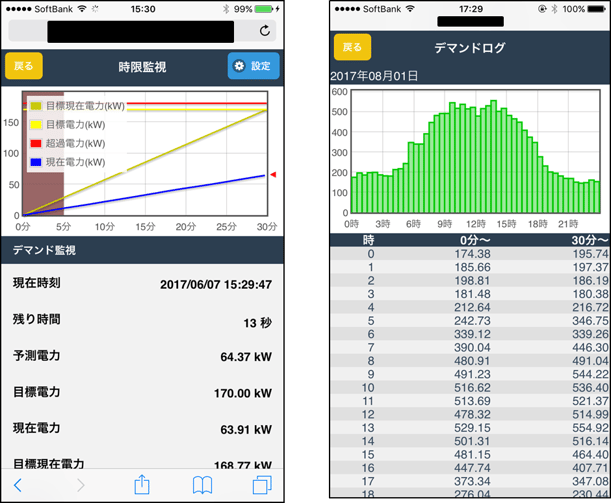
Task: Tap rotation lock icon in right status bar
Action: click(x=542, y=9)
